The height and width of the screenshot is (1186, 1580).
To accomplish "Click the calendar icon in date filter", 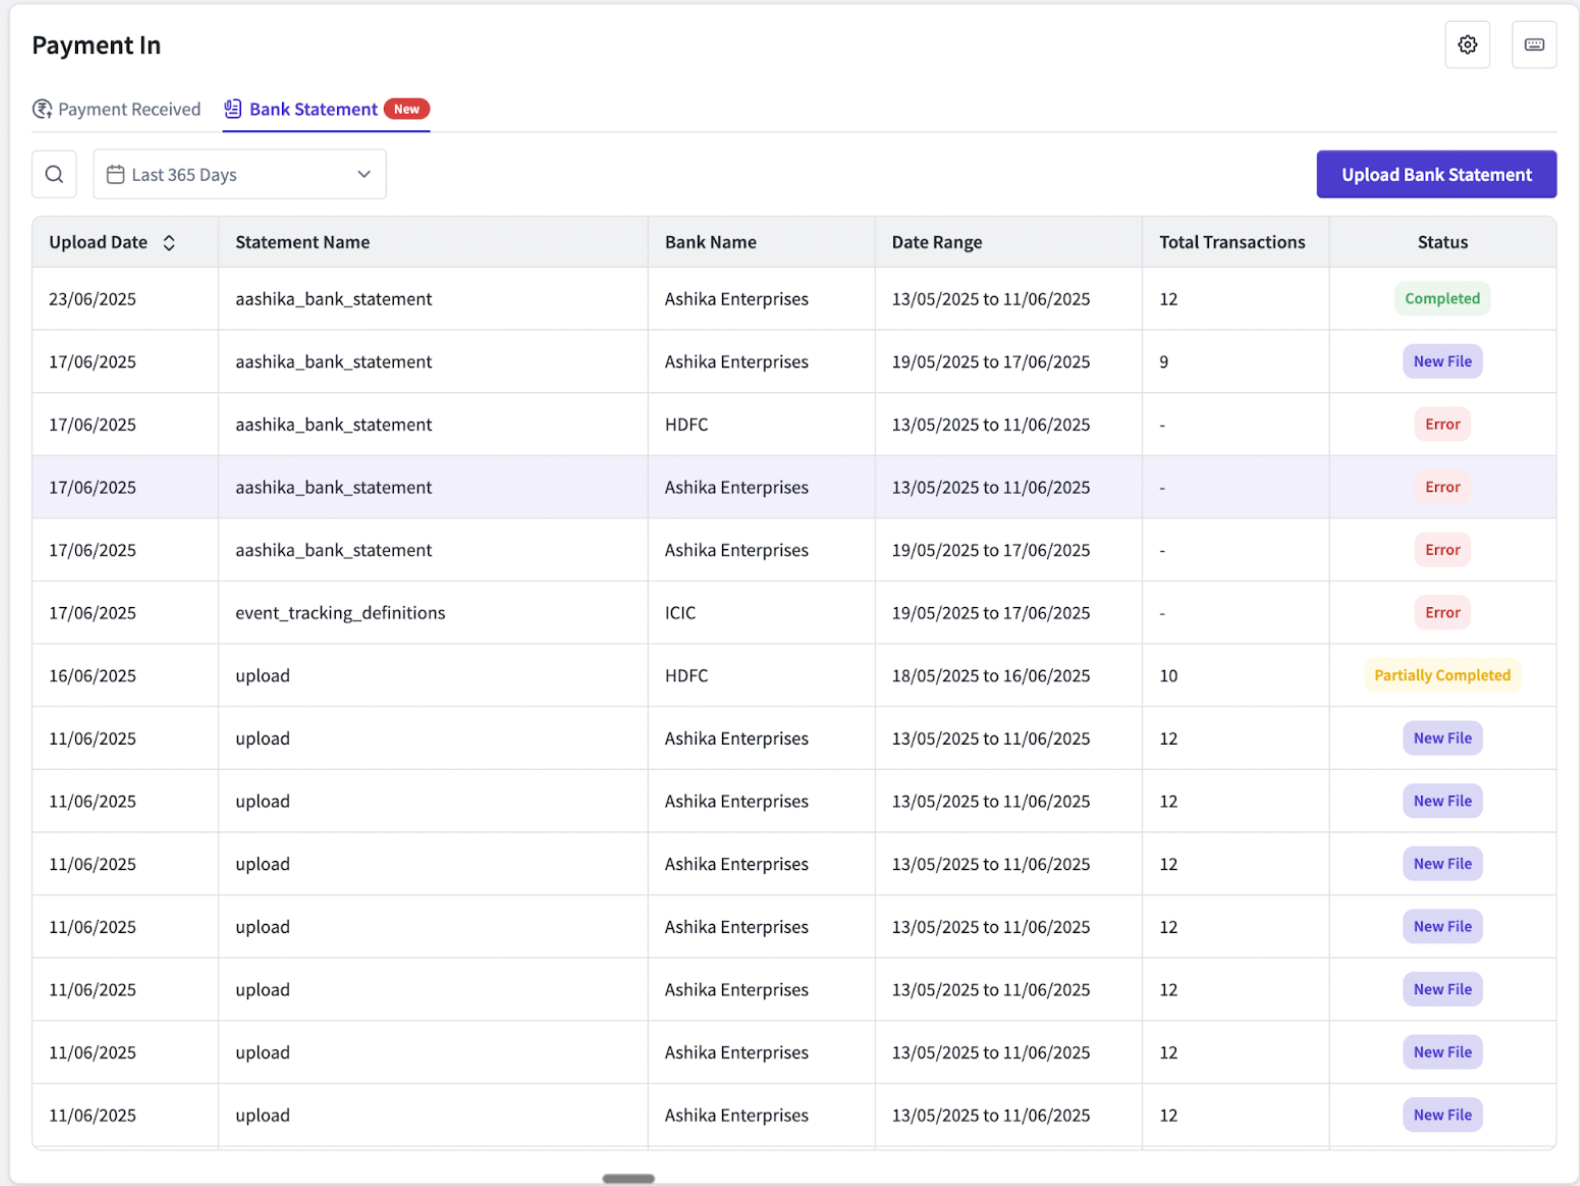I will tap(116, 175).
